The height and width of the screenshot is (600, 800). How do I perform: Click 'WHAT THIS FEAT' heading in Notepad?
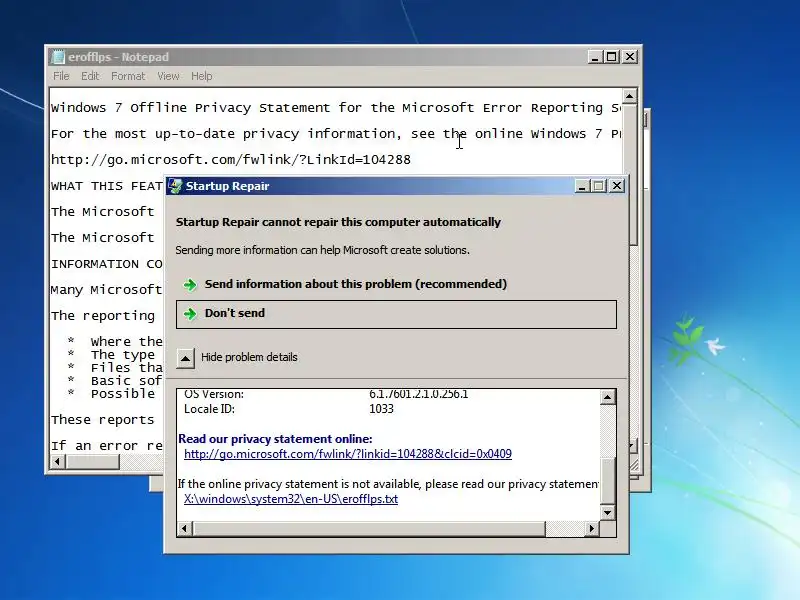pos(106,186)
